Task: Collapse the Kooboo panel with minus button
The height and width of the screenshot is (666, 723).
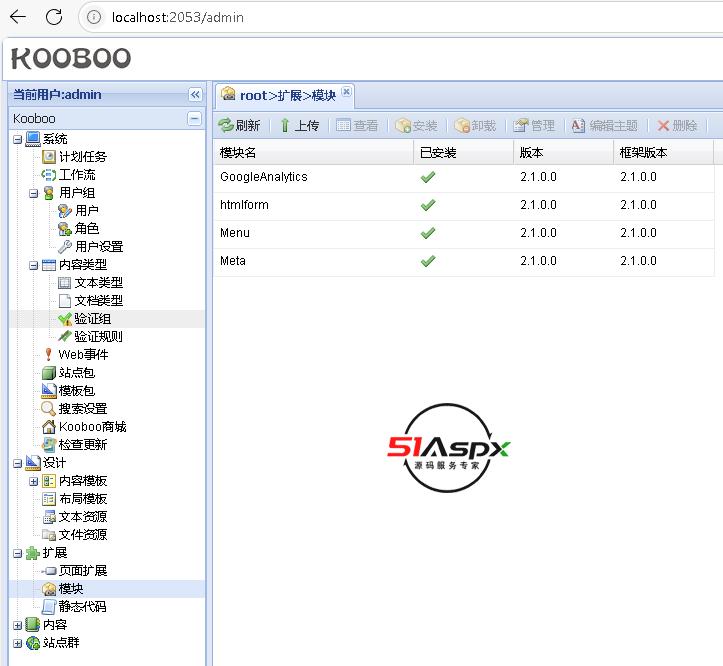Action: (194, 119)
